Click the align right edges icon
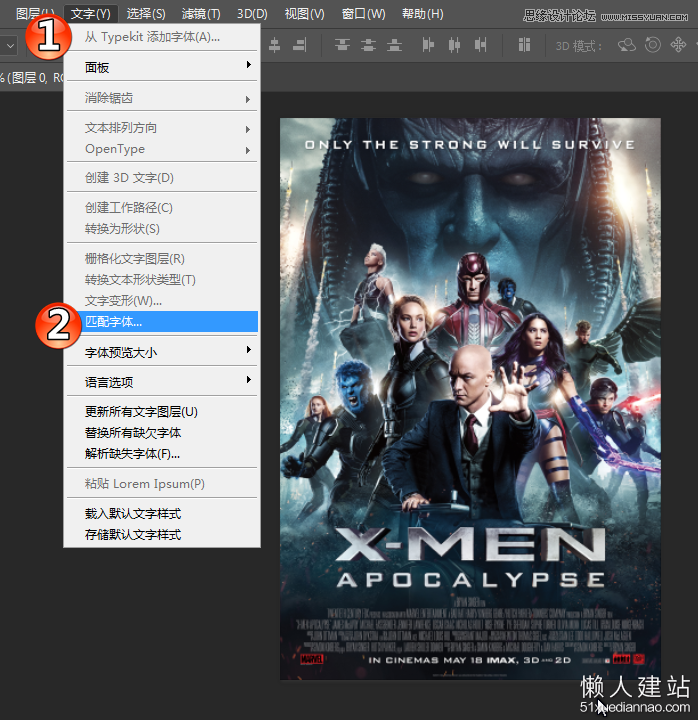Screen dimensions: 698x720 coord(300,45)
